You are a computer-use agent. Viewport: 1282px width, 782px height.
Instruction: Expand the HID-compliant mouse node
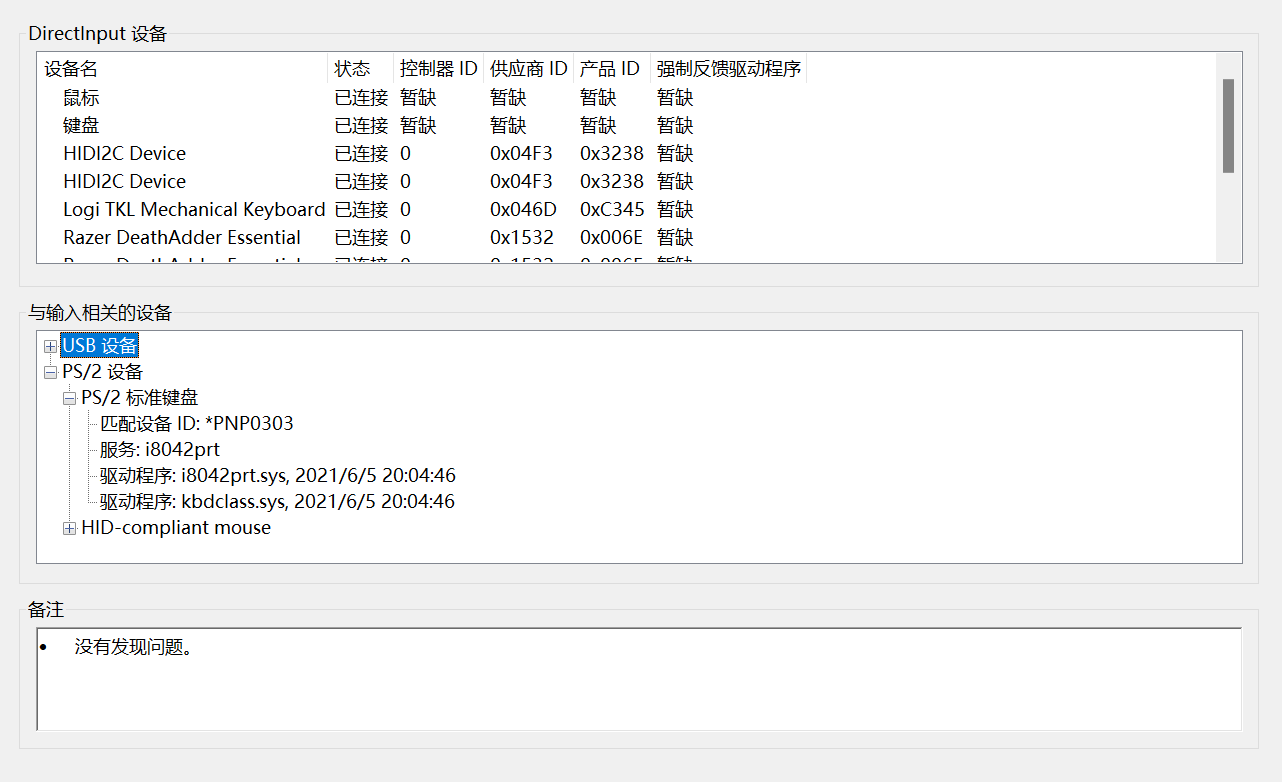[69, 528]
